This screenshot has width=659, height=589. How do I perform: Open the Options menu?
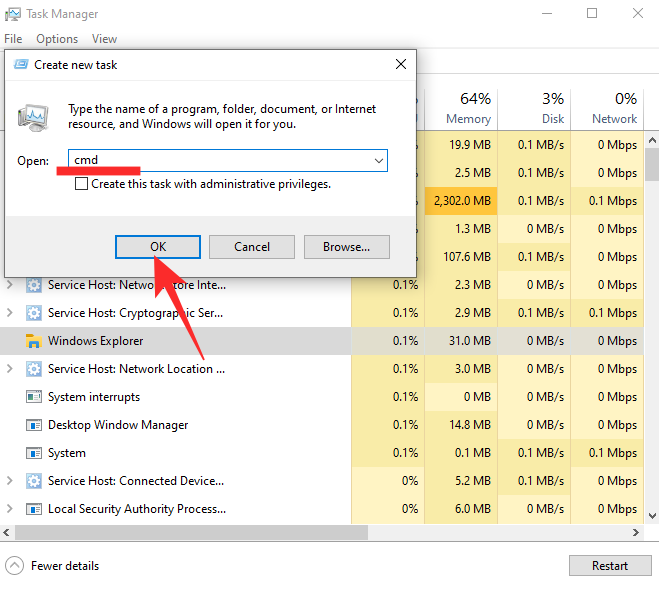pos(57,39)
